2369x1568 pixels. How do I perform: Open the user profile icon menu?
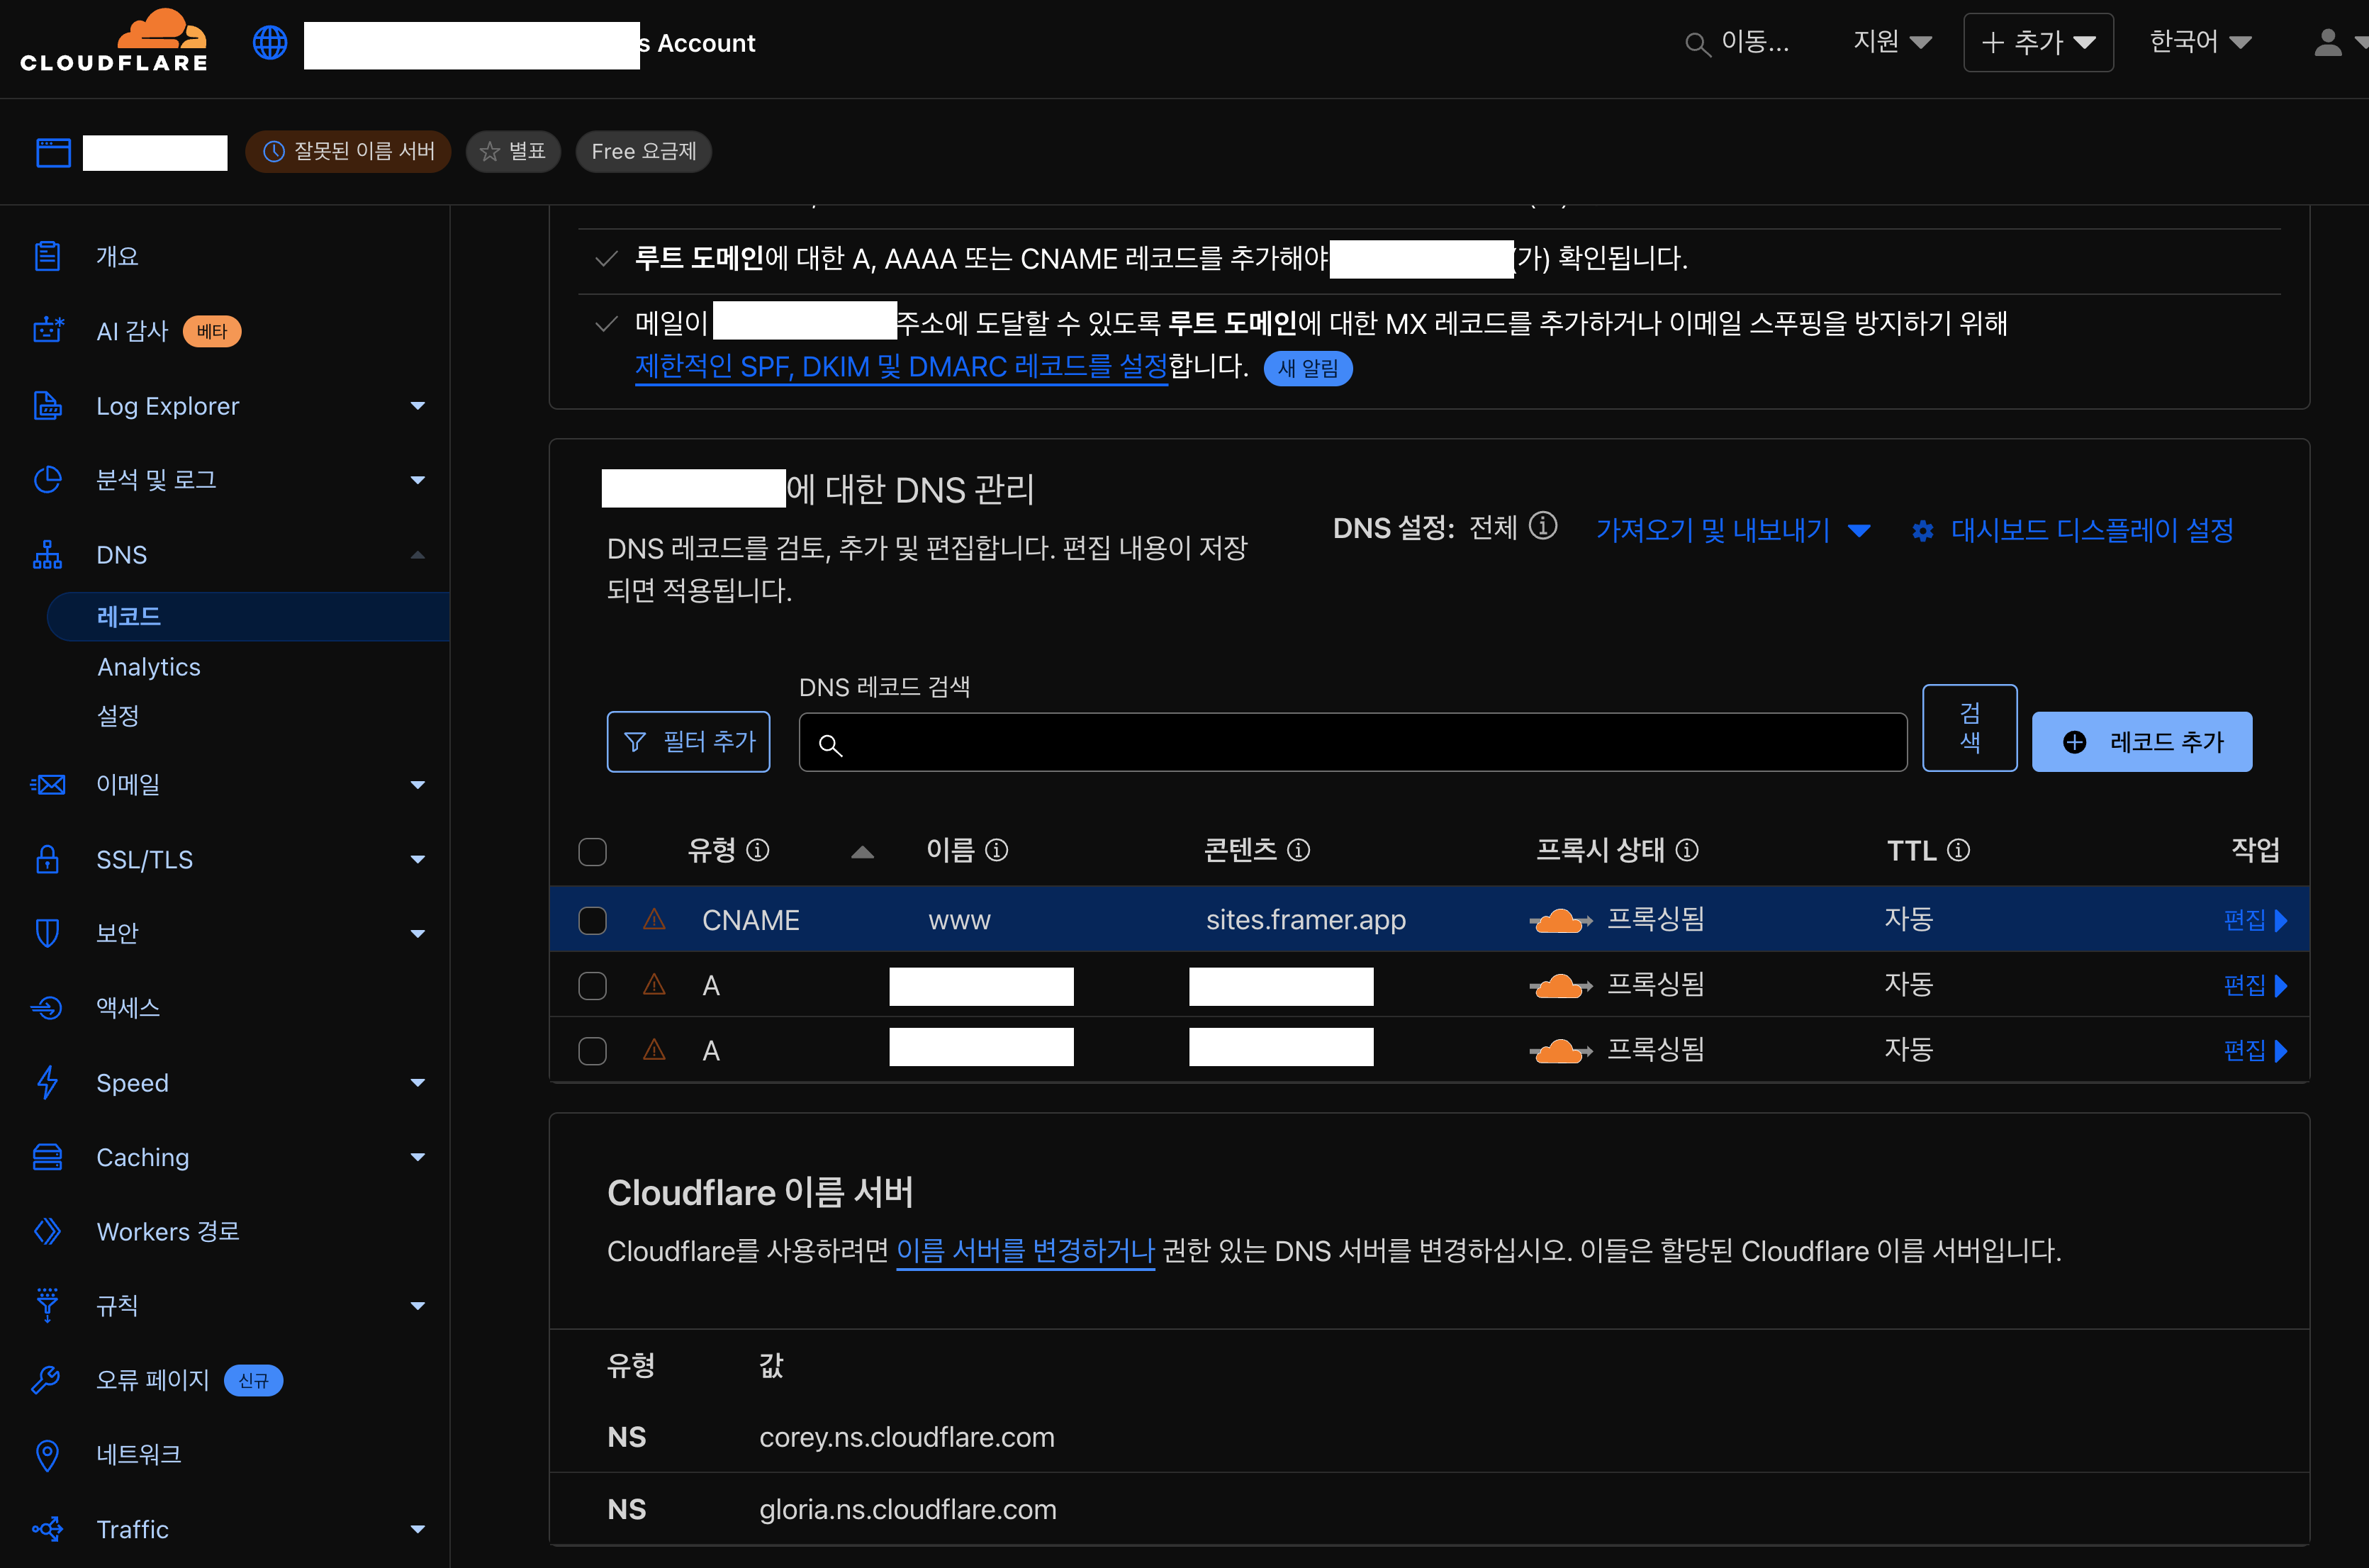pos(2327,42)
